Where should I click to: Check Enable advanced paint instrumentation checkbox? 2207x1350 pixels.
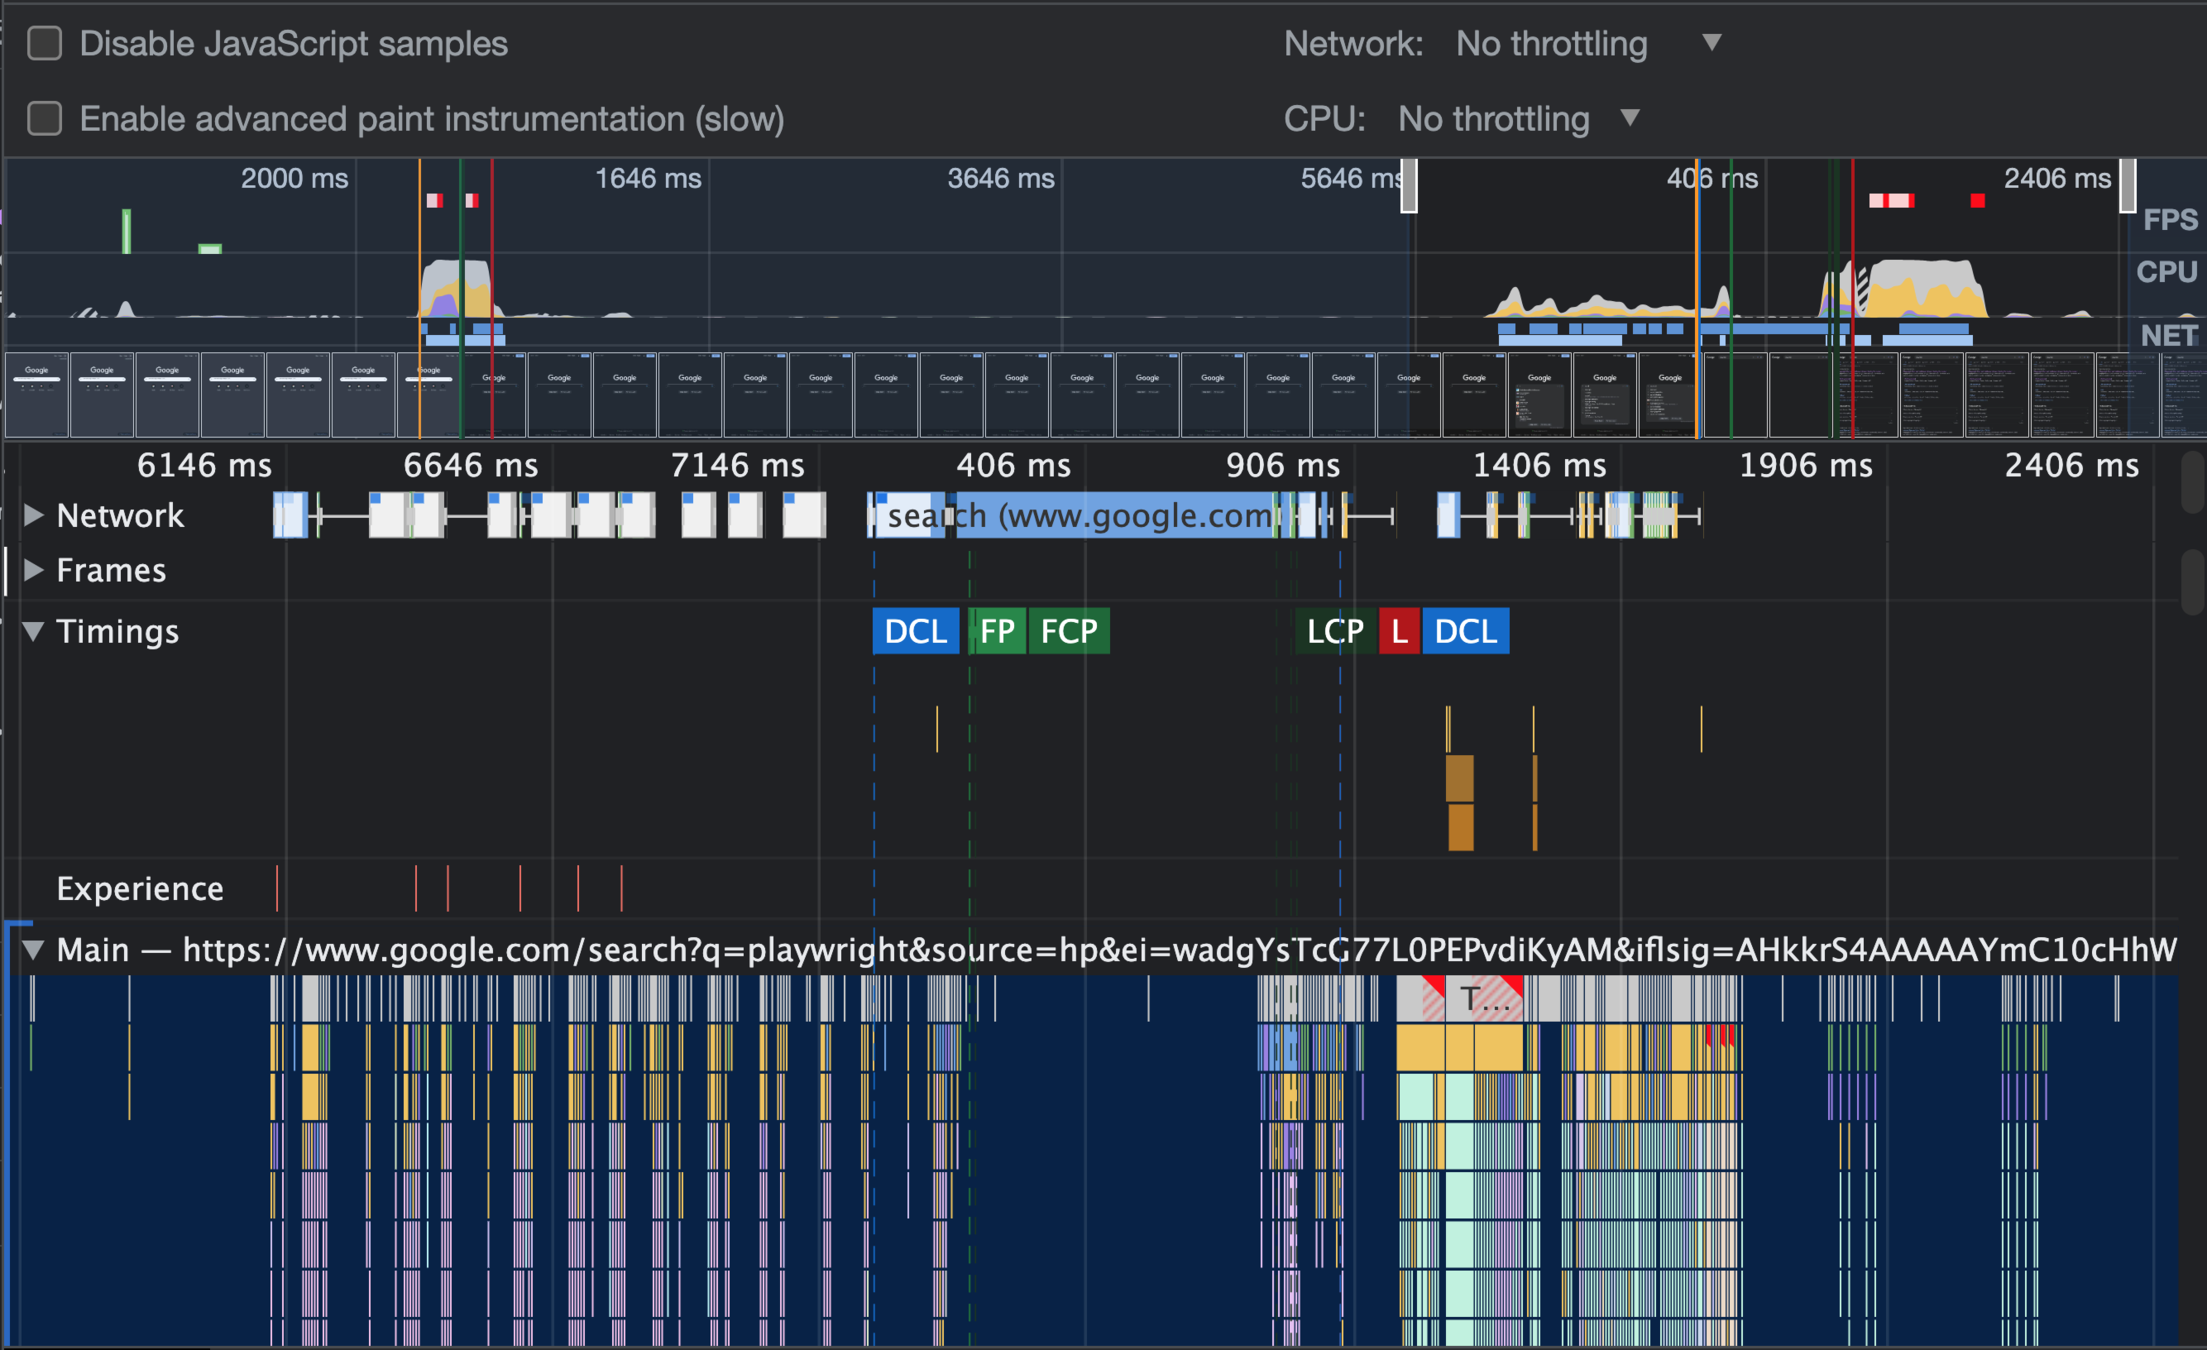tap(45, 119)
